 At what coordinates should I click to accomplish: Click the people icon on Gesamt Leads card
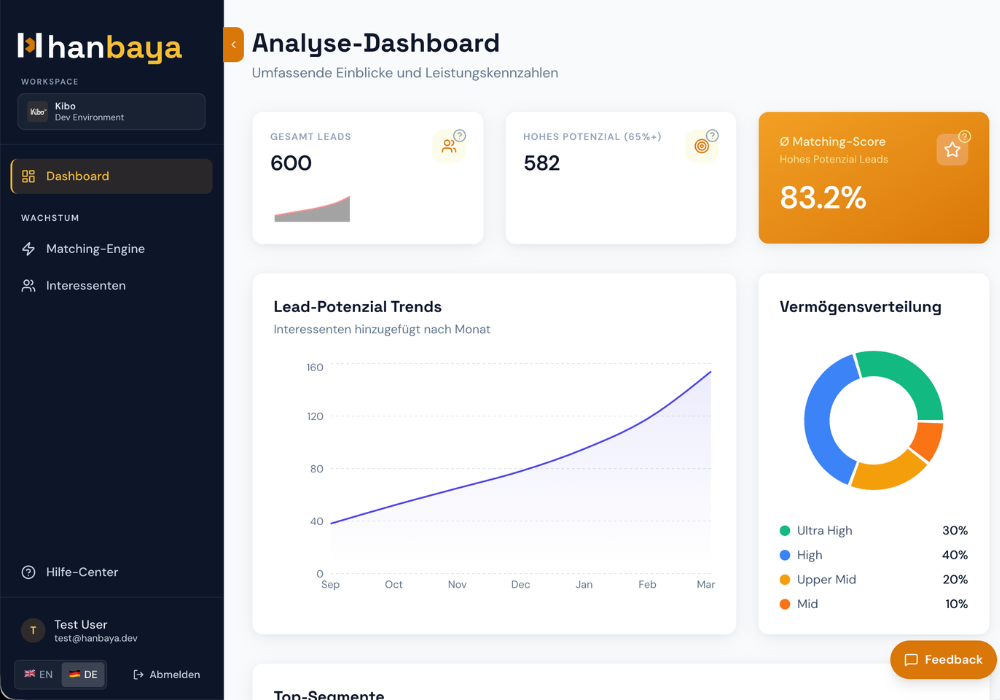[449, 147]
